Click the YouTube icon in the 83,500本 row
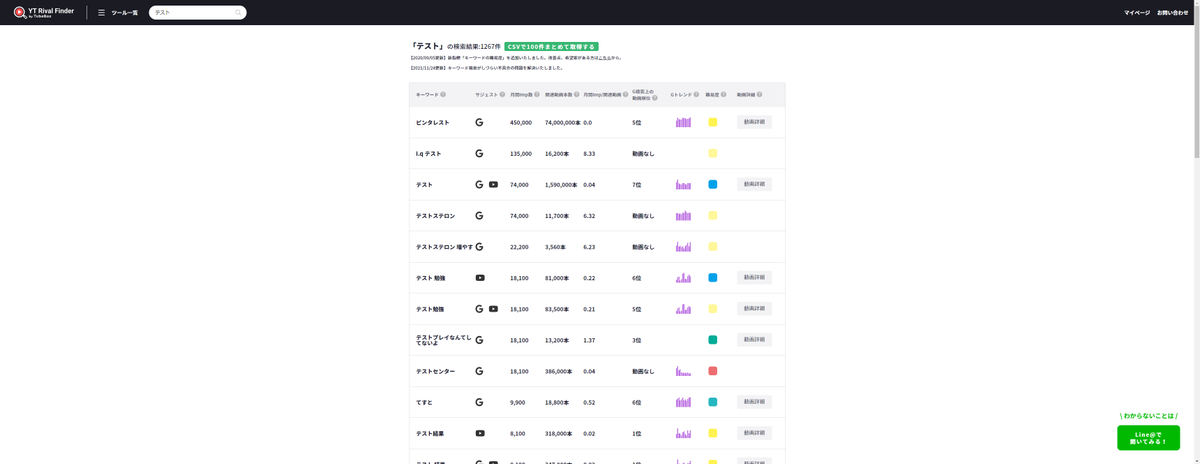Image resolution: width=1200 pixels, height=464 pixels. (x=493, y=309)
